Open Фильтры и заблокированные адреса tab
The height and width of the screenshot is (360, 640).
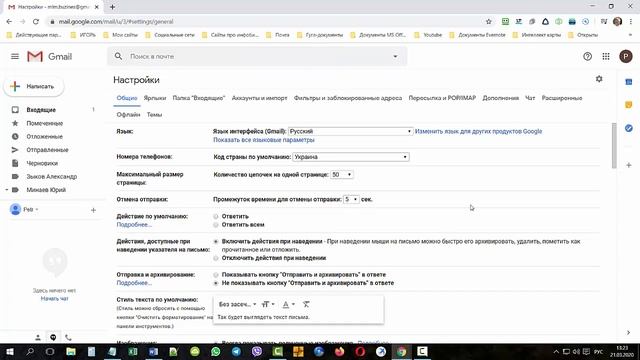(348, 98)
